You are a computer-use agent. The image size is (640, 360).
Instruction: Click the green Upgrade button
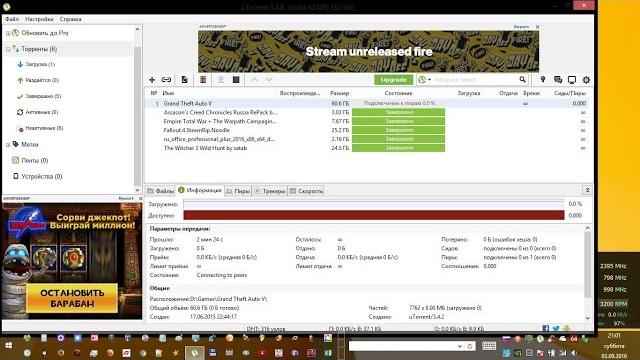tap(393, 80)
